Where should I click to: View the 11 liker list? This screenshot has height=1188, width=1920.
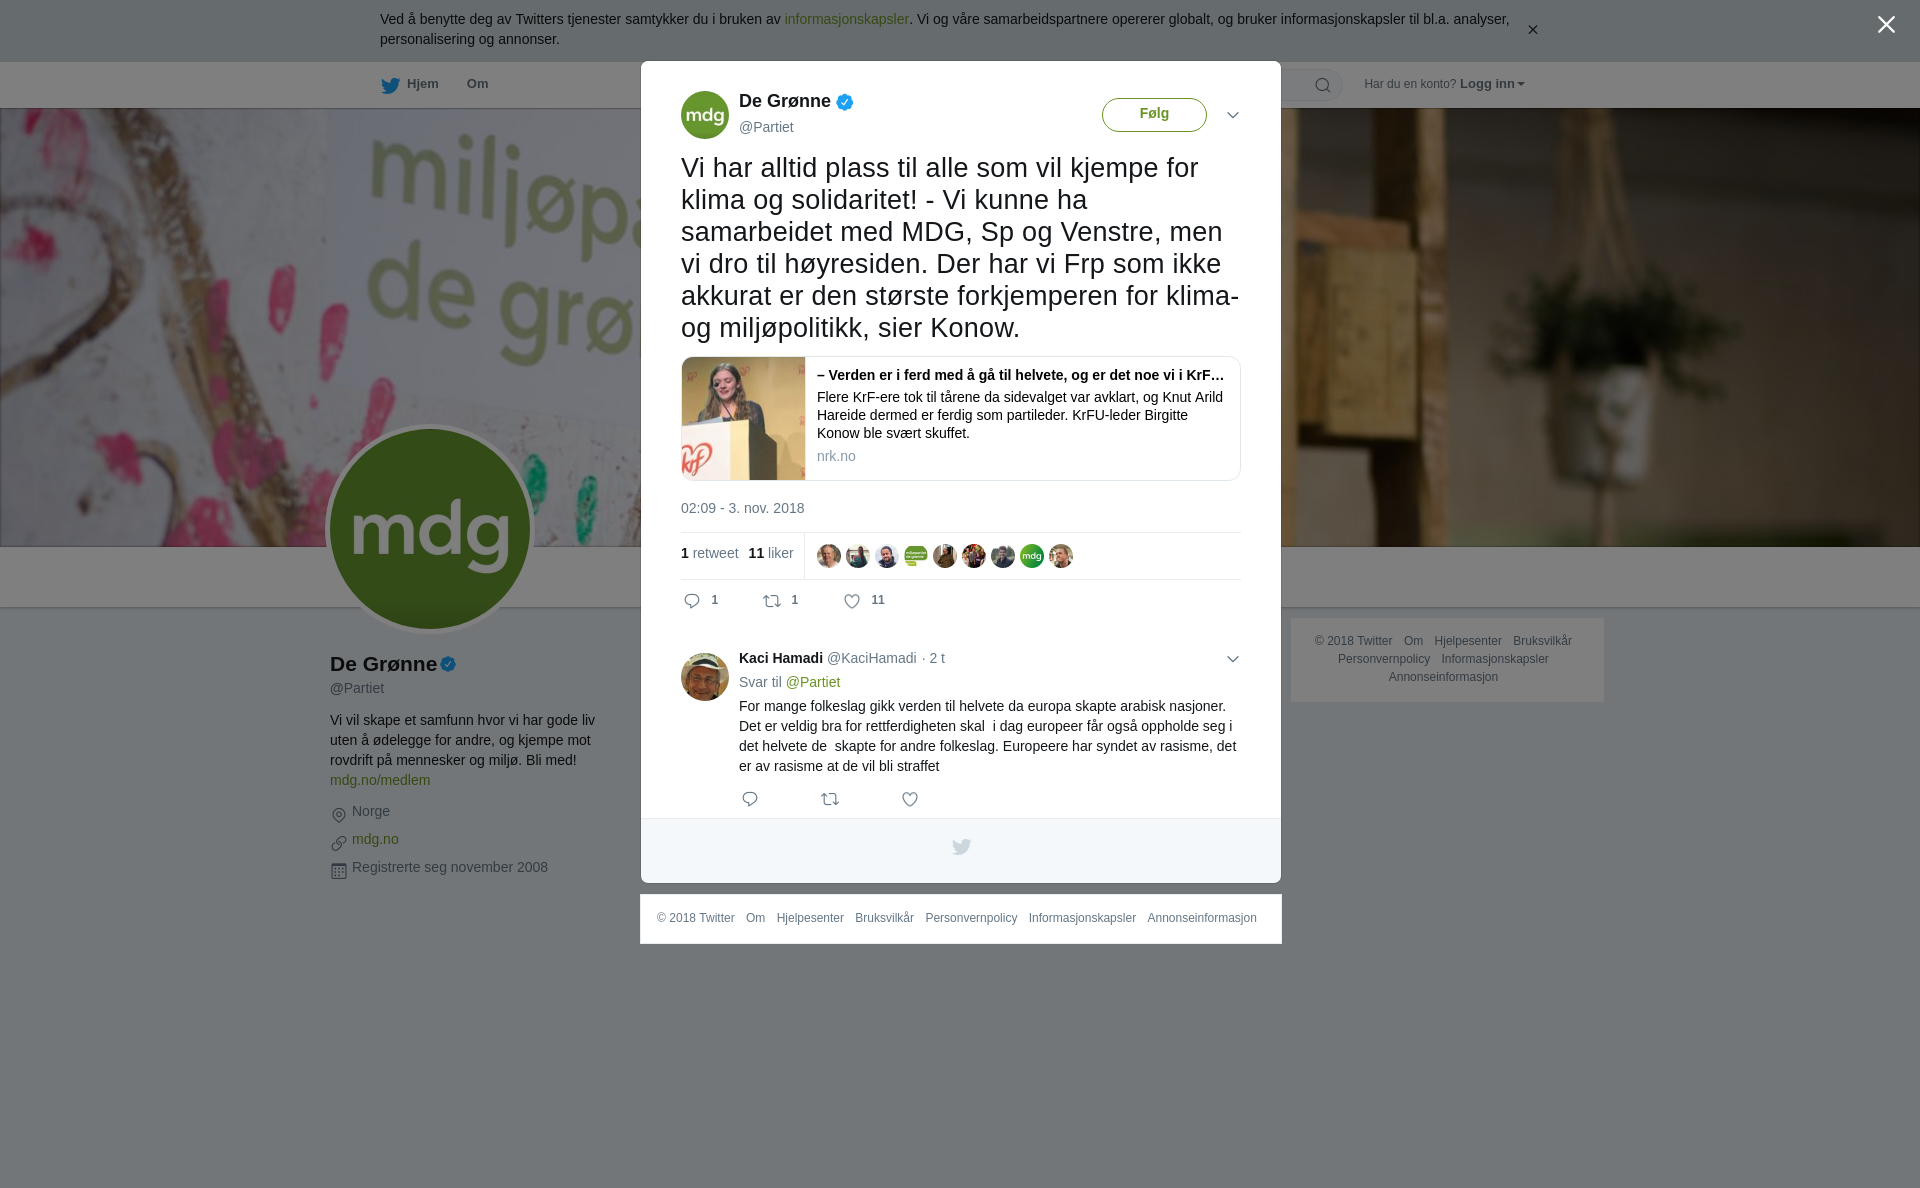tap(771, 553)
